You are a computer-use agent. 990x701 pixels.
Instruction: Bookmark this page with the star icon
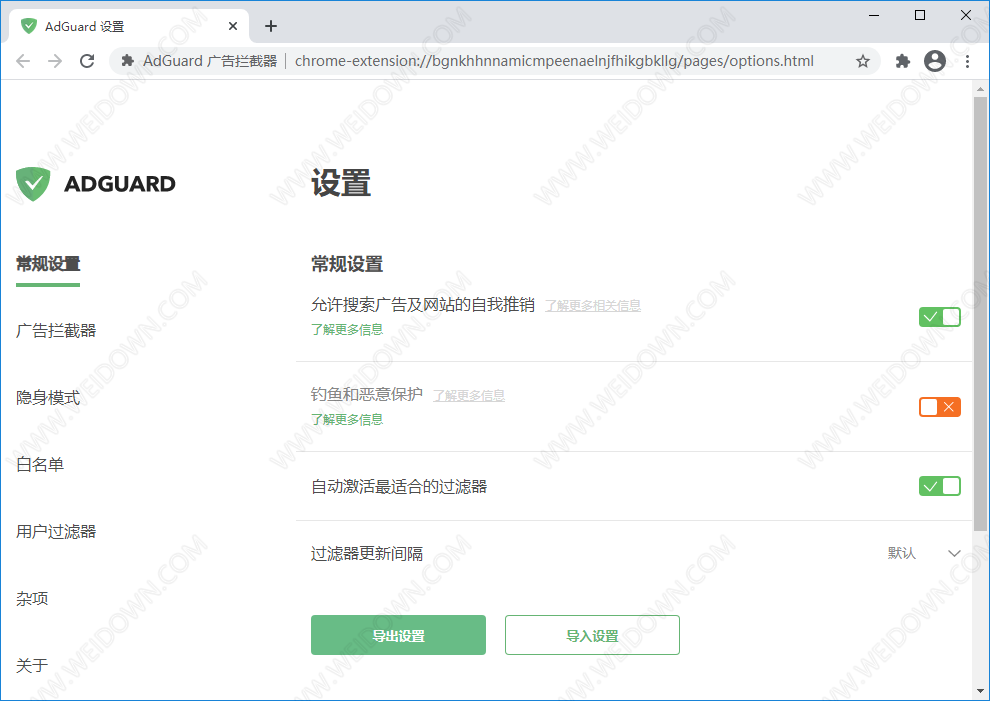862,61
